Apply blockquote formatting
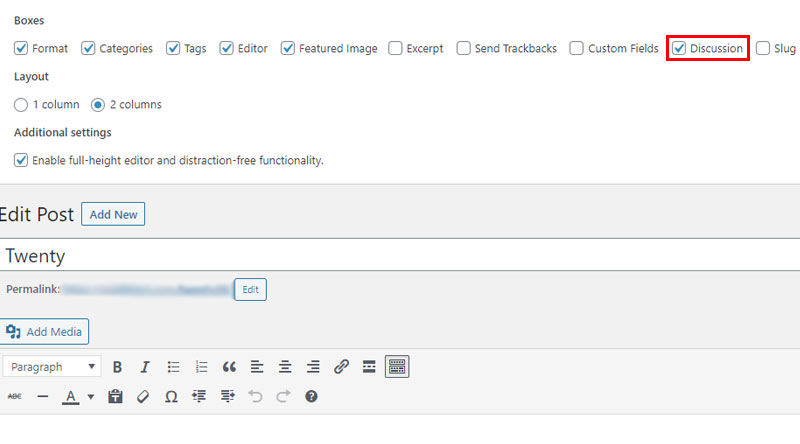Viewport: 800px width, 444px height. pyautogui.click(x=229, y=367)
